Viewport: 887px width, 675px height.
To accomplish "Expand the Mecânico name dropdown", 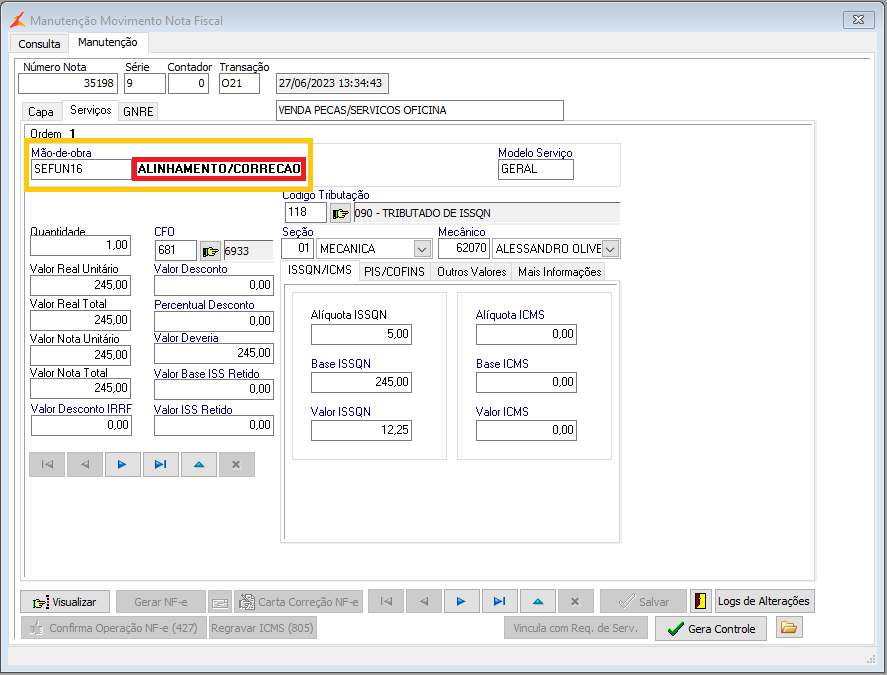I will click(x=610, y=248).
